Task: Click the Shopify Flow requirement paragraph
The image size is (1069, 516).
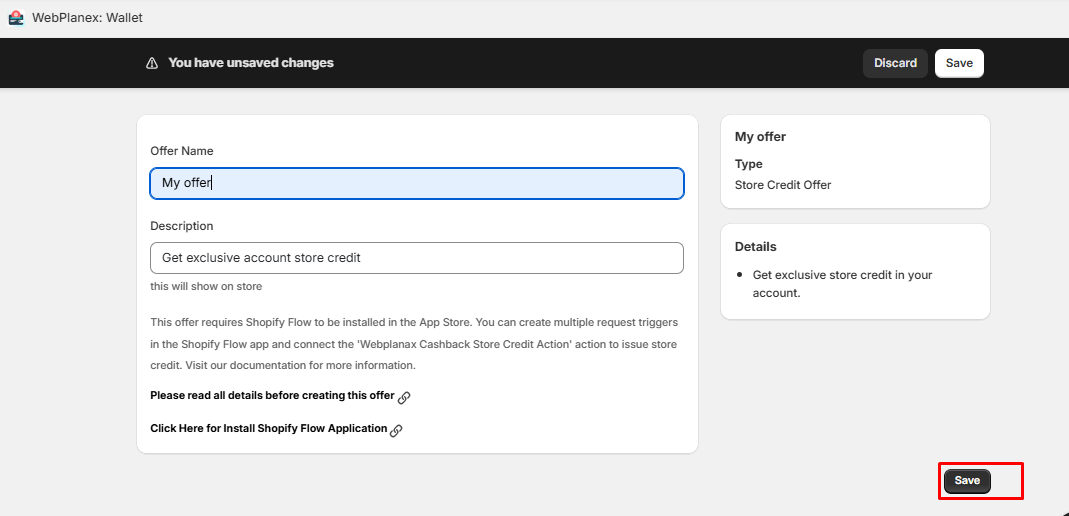Action: pos(414,344)
